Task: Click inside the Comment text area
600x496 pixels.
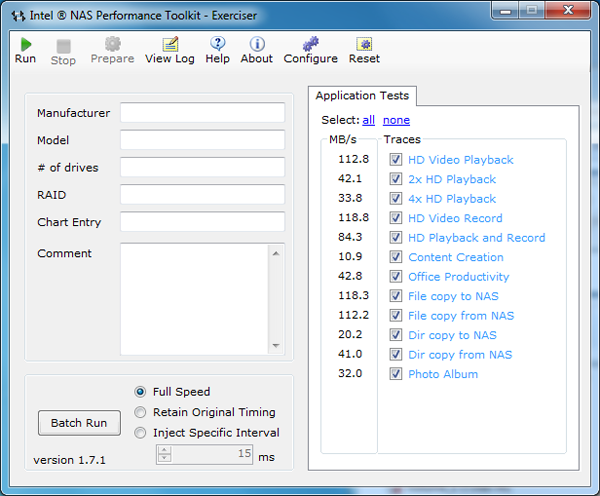Action: [194, 299]
